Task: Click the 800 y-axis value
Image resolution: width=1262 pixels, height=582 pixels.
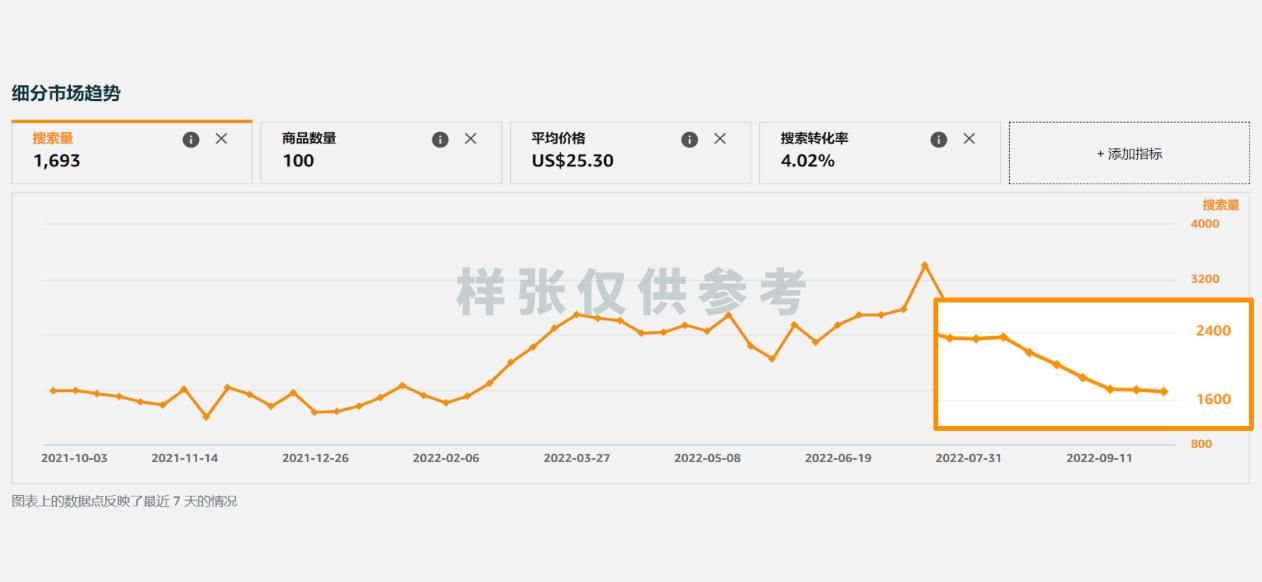Action: tap(1201, 444)
